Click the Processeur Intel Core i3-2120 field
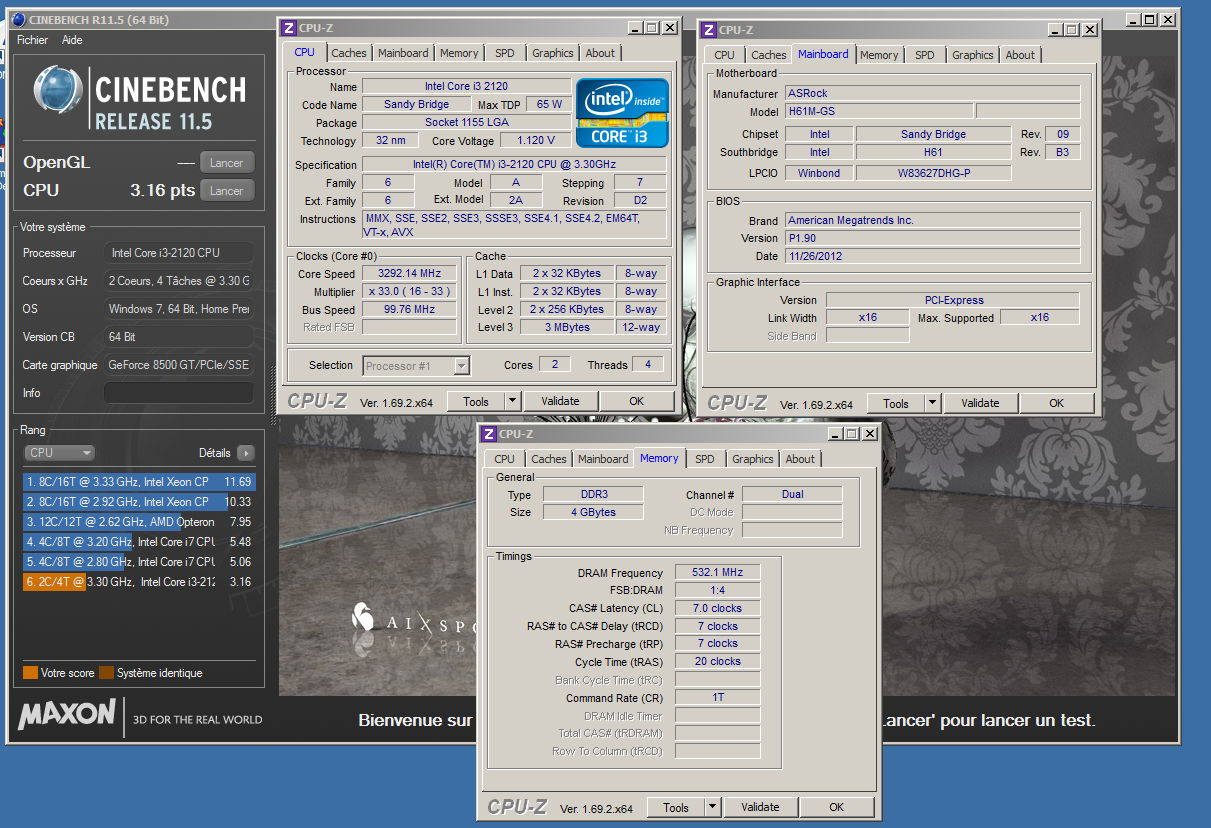 179,253
